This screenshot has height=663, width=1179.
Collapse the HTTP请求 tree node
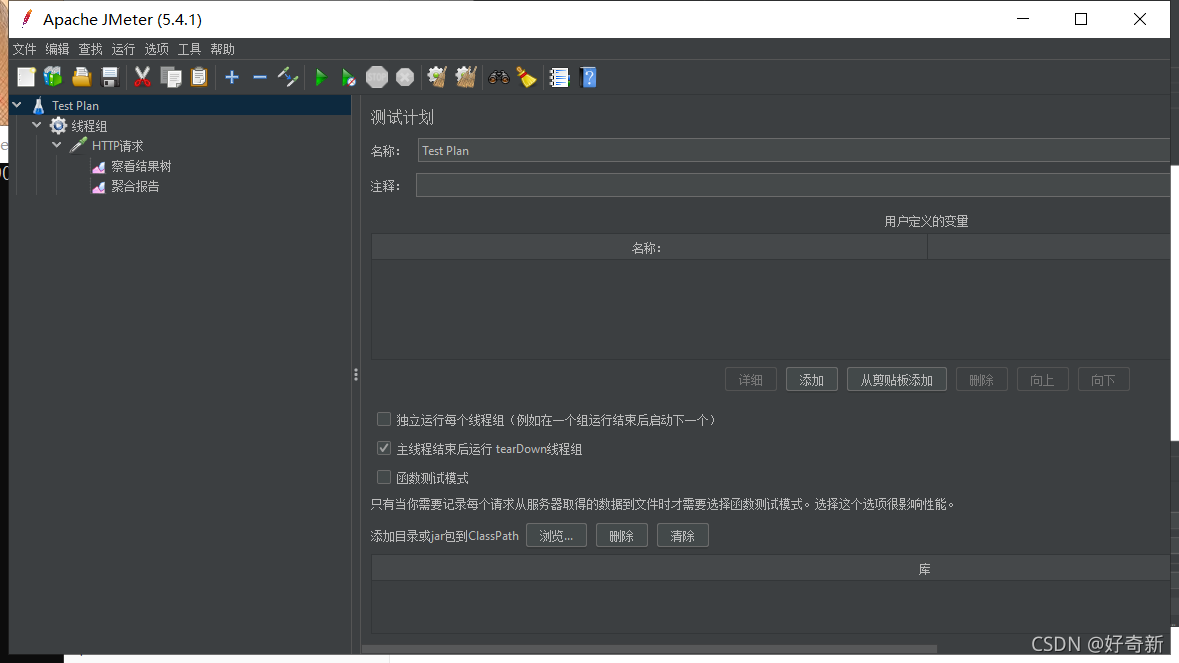[56, 145]
